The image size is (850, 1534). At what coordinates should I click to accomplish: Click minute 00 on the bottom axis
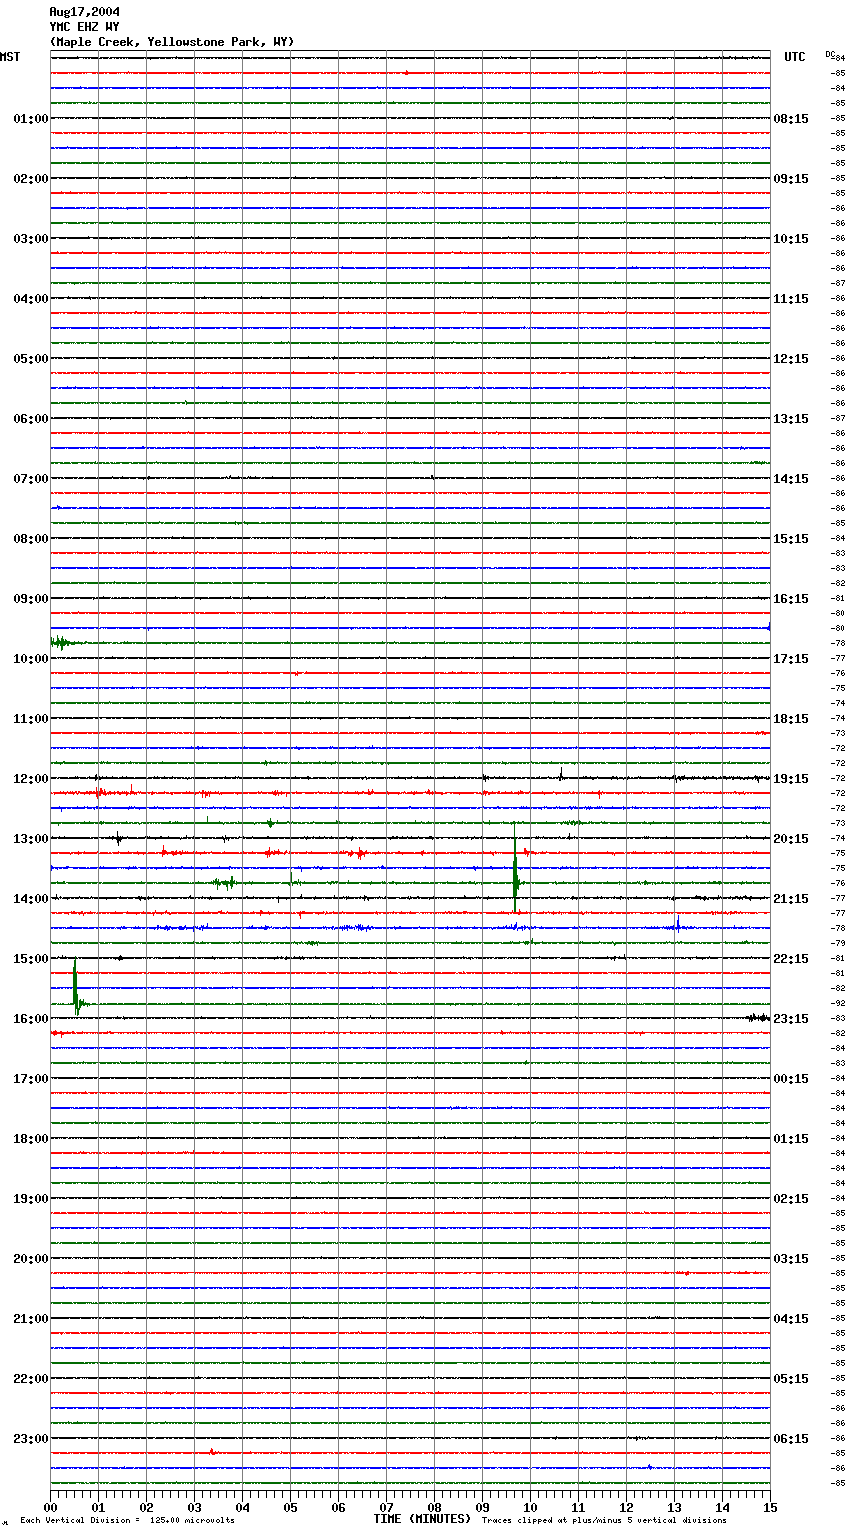tap(50, 1507)
